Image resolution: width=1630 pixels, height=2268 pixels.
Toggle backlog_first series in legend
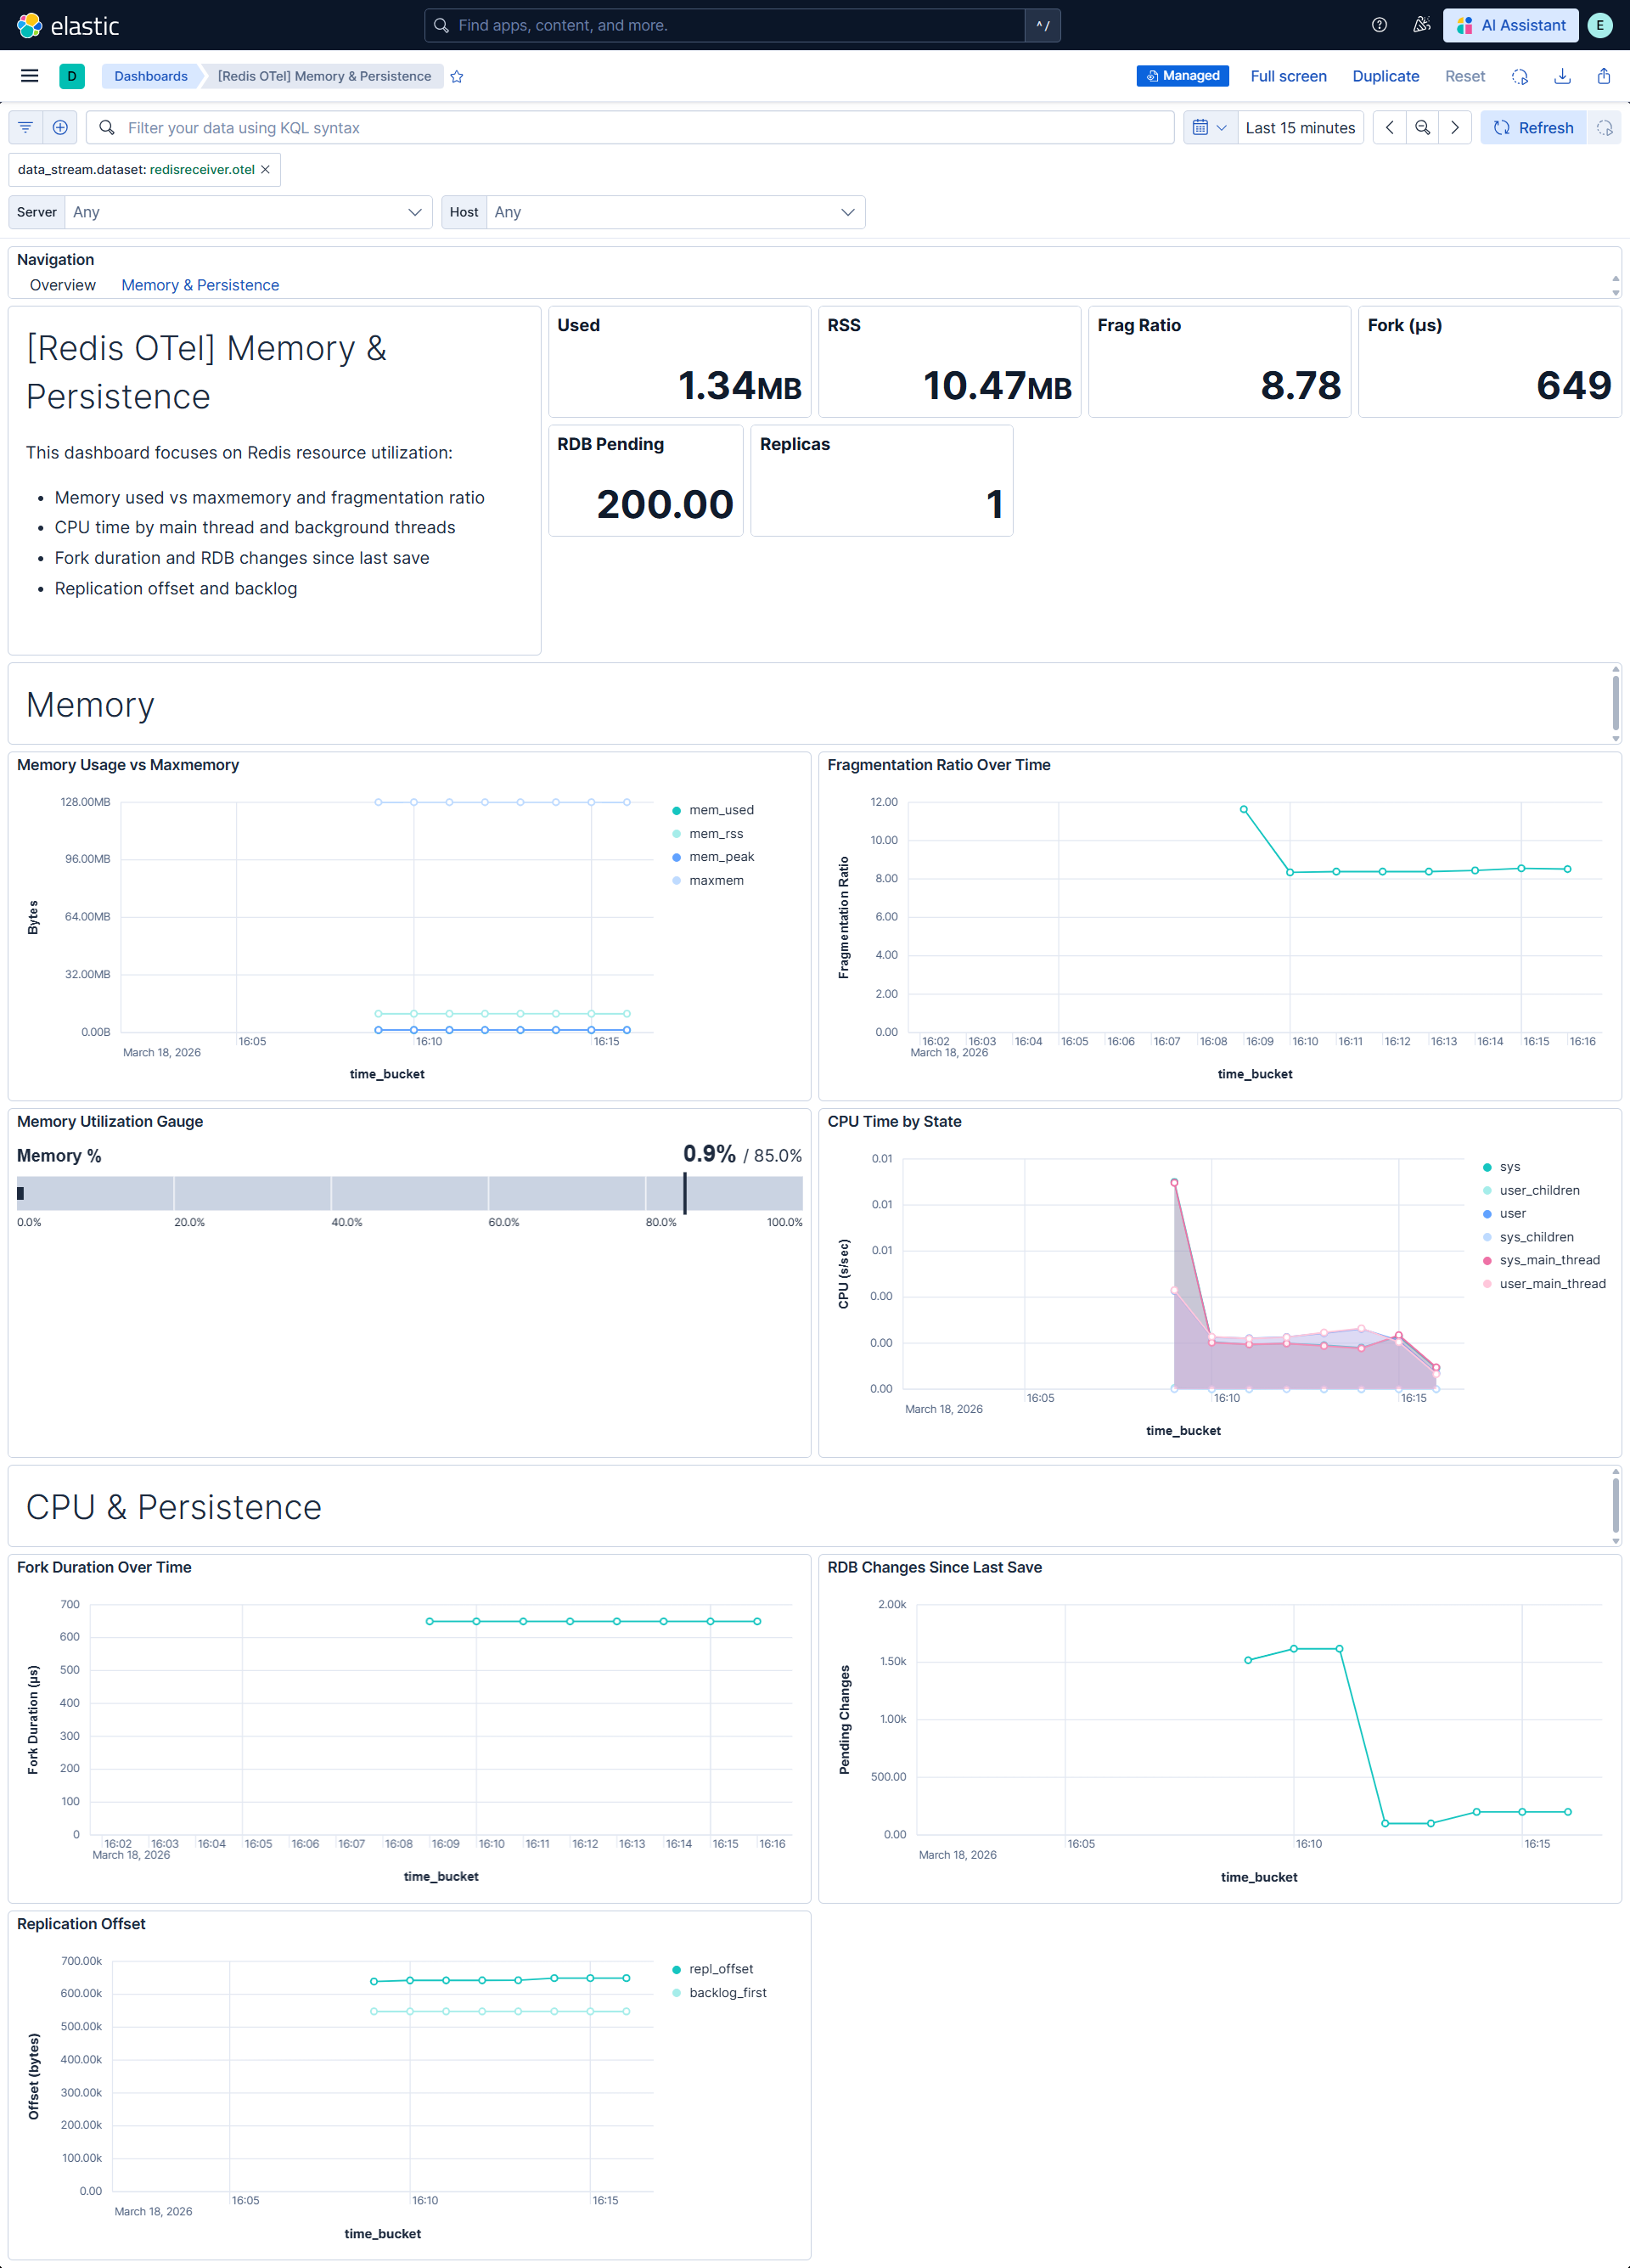pyautogui.click(x=727, y=1992)
